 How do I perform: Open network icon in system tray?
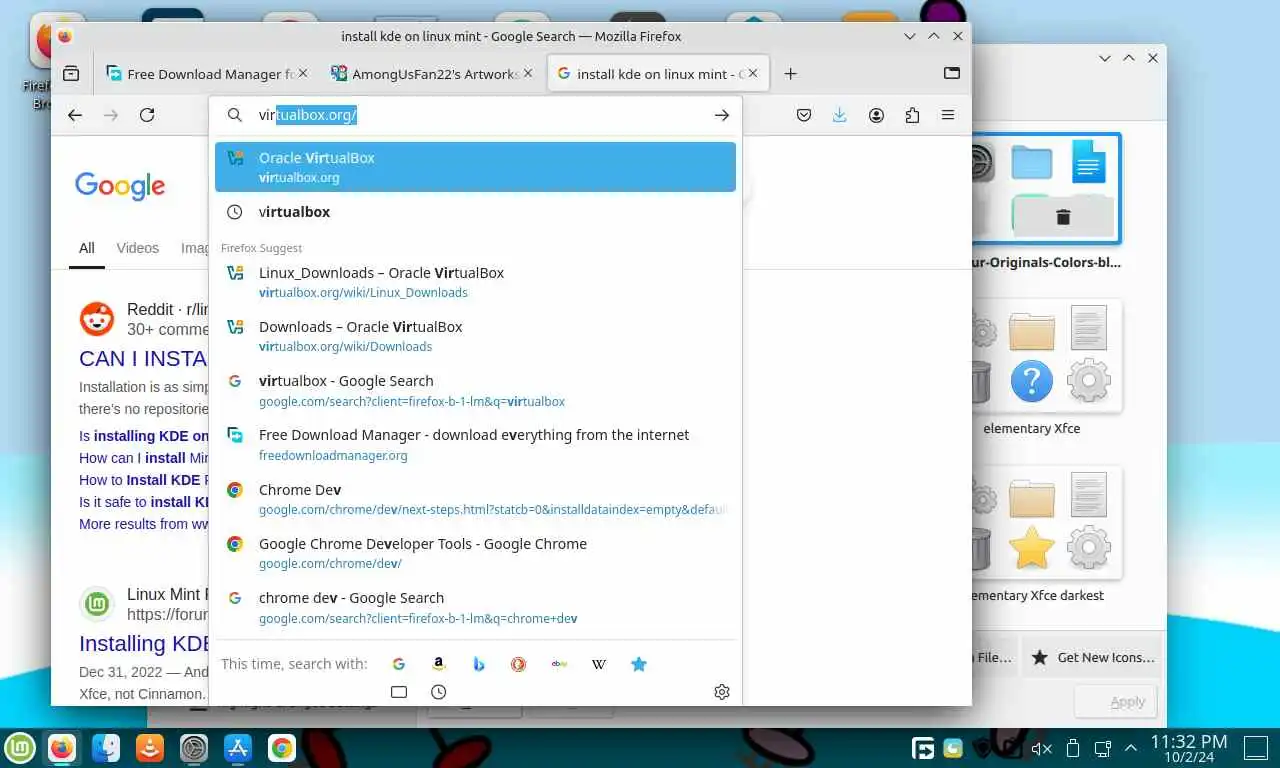click(x=1102, y=748)
